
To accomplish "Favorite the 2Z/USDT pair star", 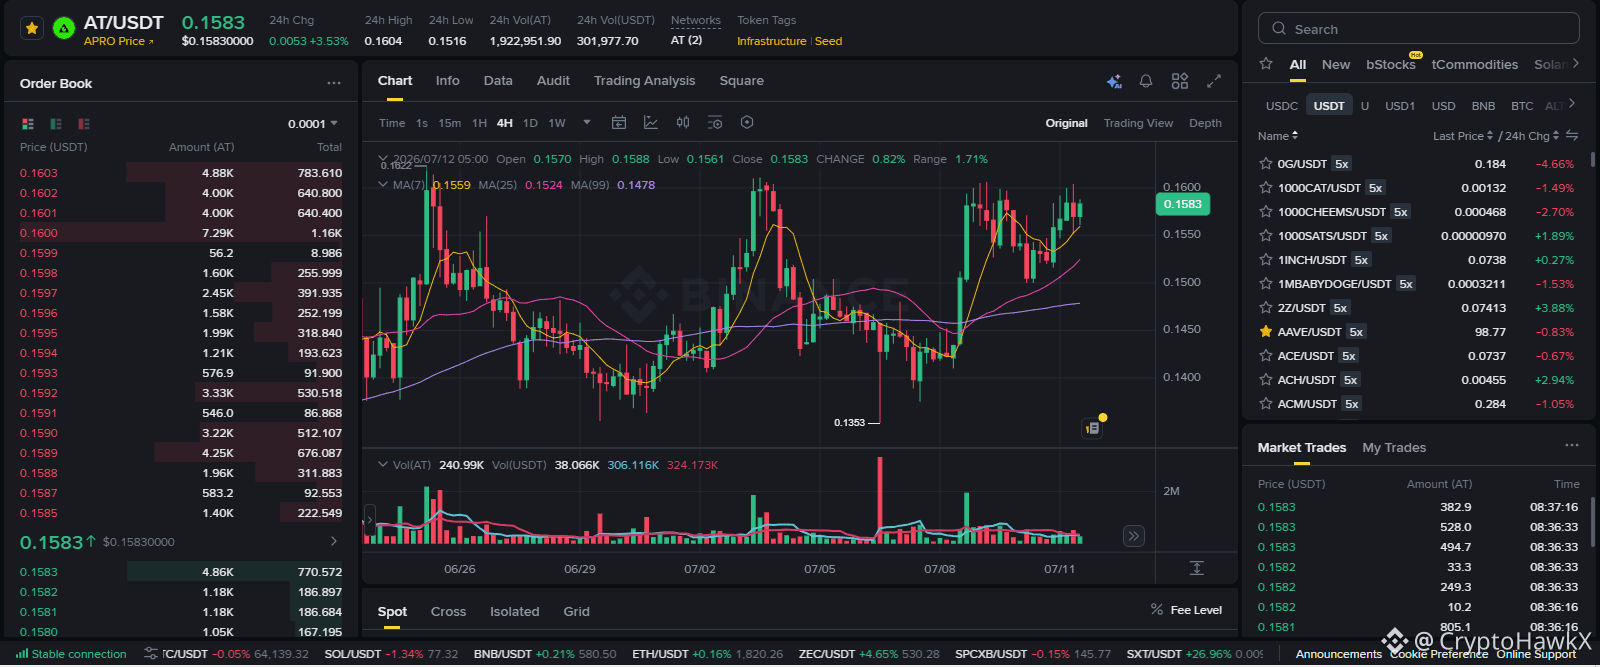I will (1266, 308).
